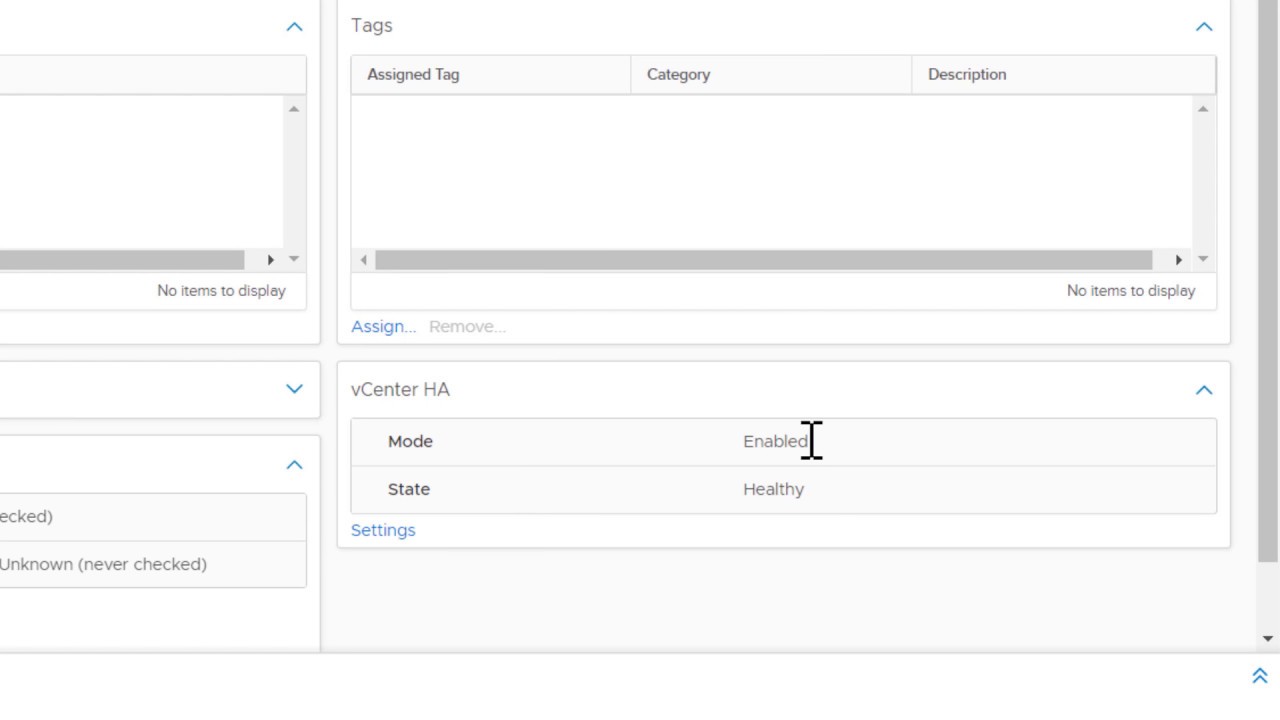Click the Mode row label
The width and height of the screenshot is (1280, 720).
point(410,442)
